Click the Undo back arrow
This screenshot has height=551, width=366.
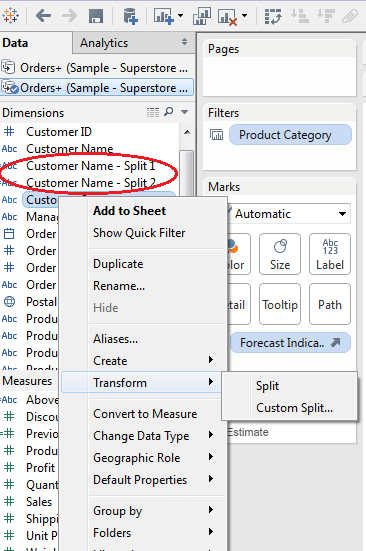click(x=44, y=15)
